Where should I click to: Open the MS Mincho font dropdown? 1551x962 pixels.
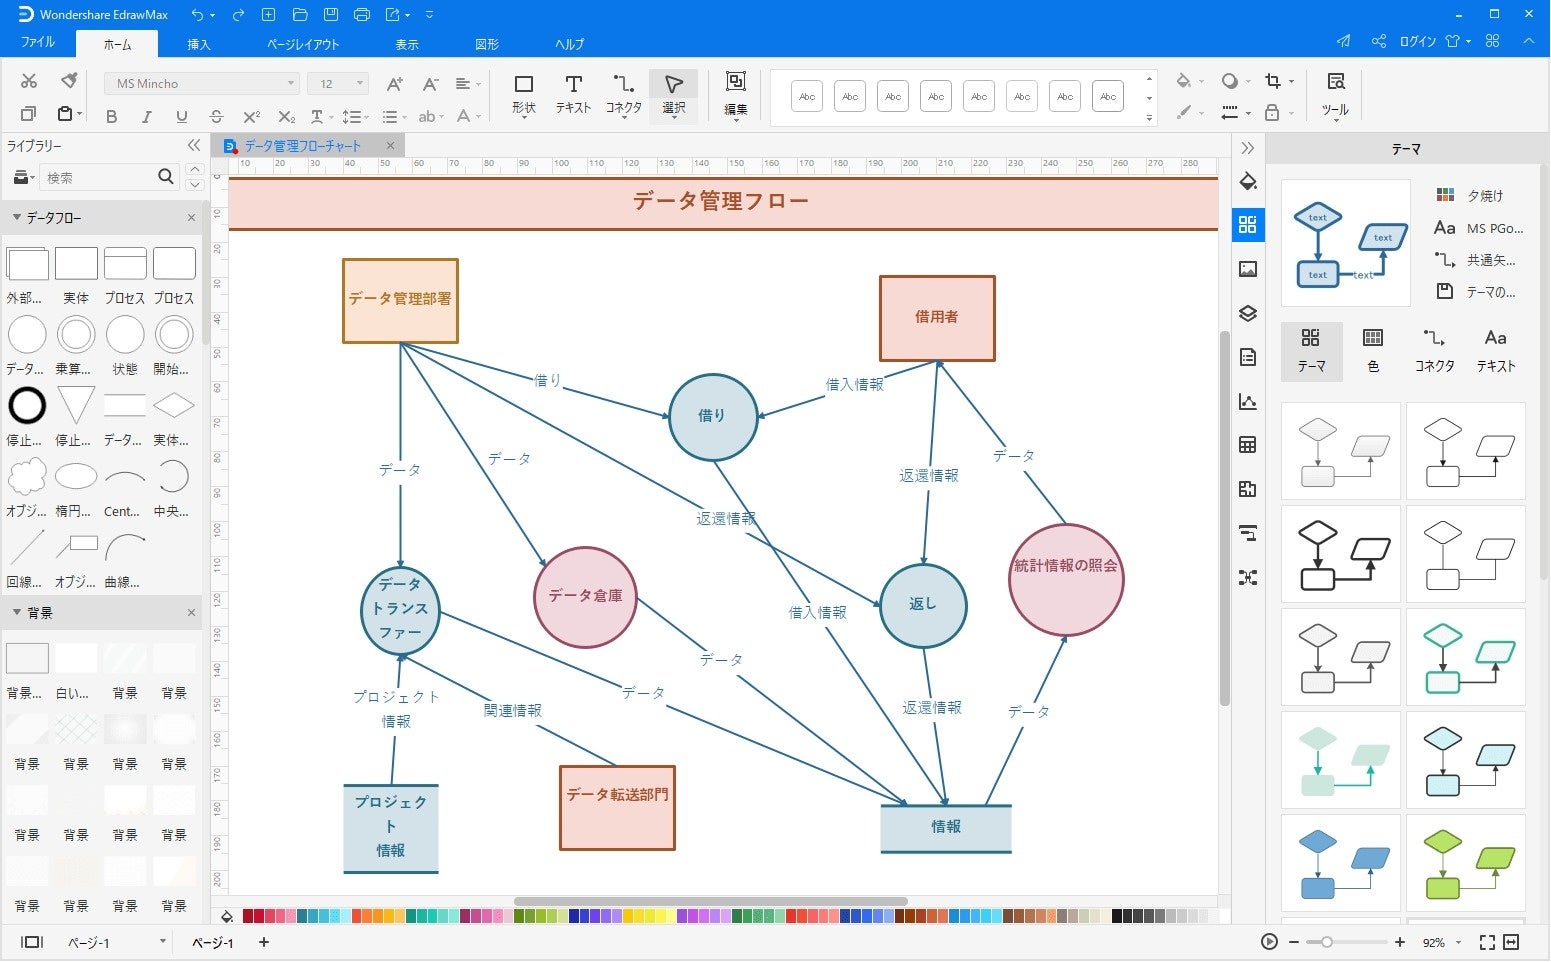[x=291, y=84]
